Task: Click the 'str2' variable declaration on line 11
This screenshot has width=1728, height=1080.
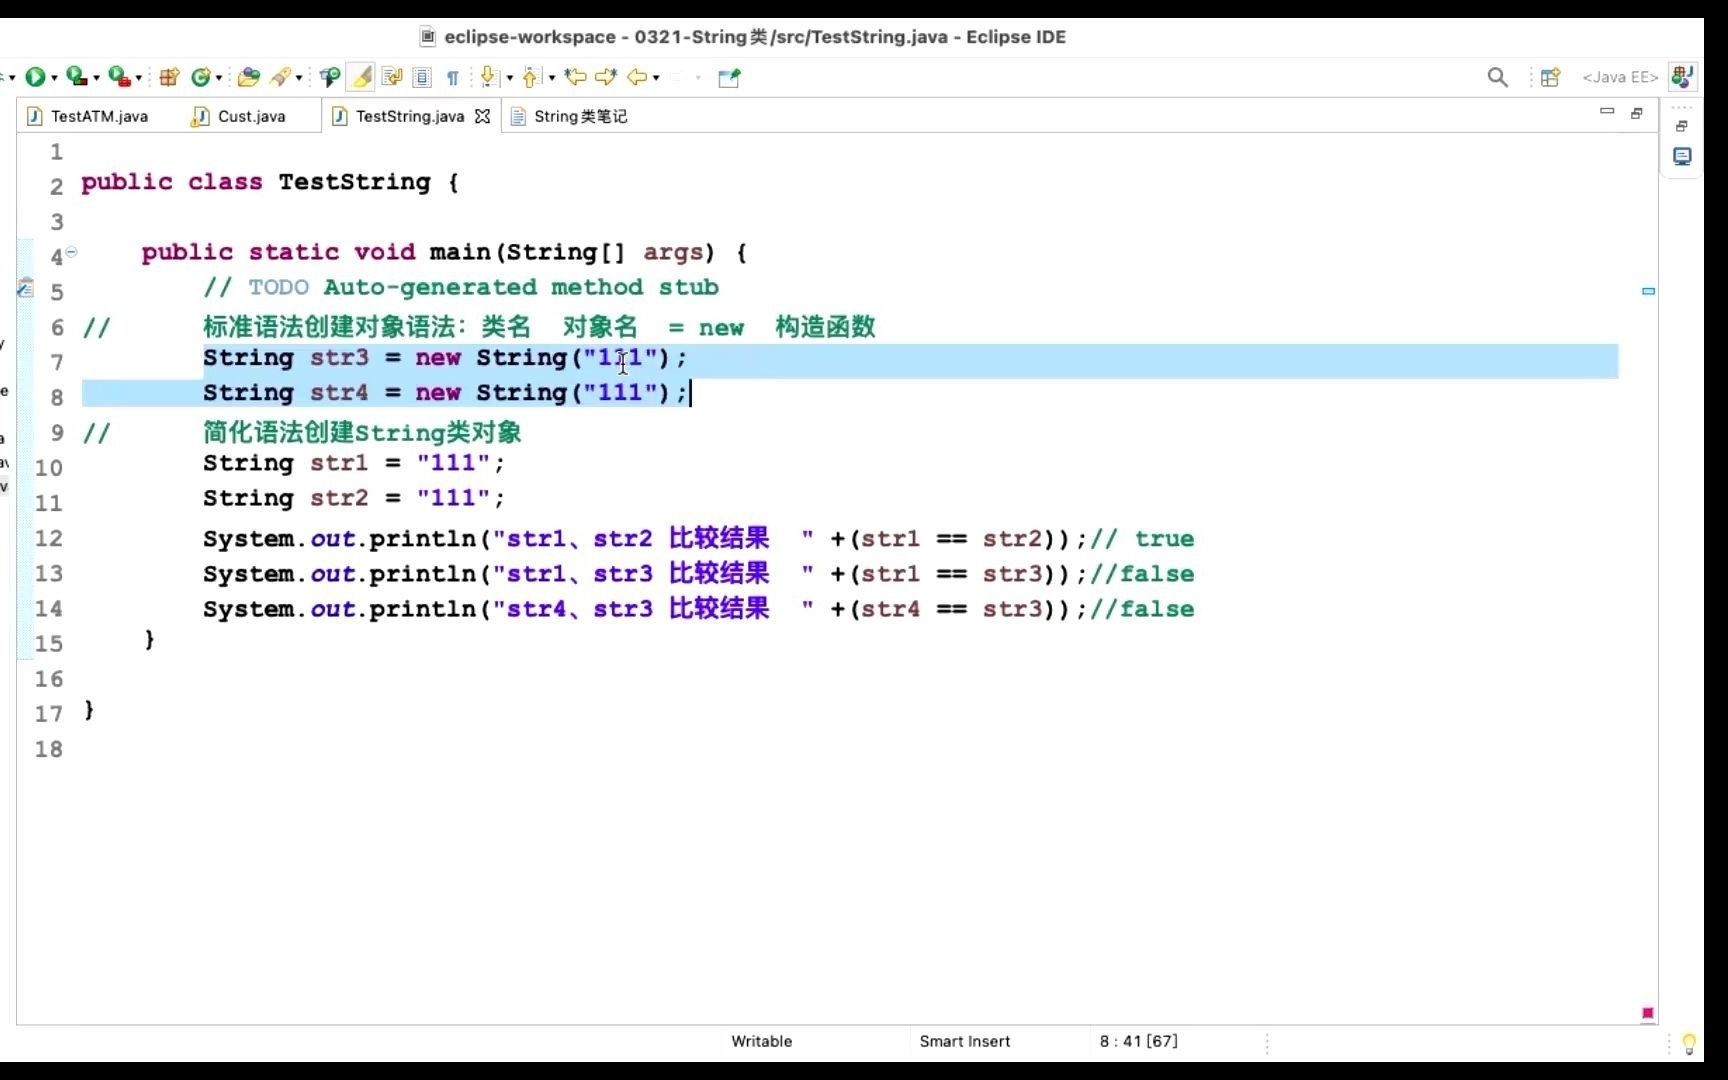Action: pyautogui.click(x=339, y=498)
